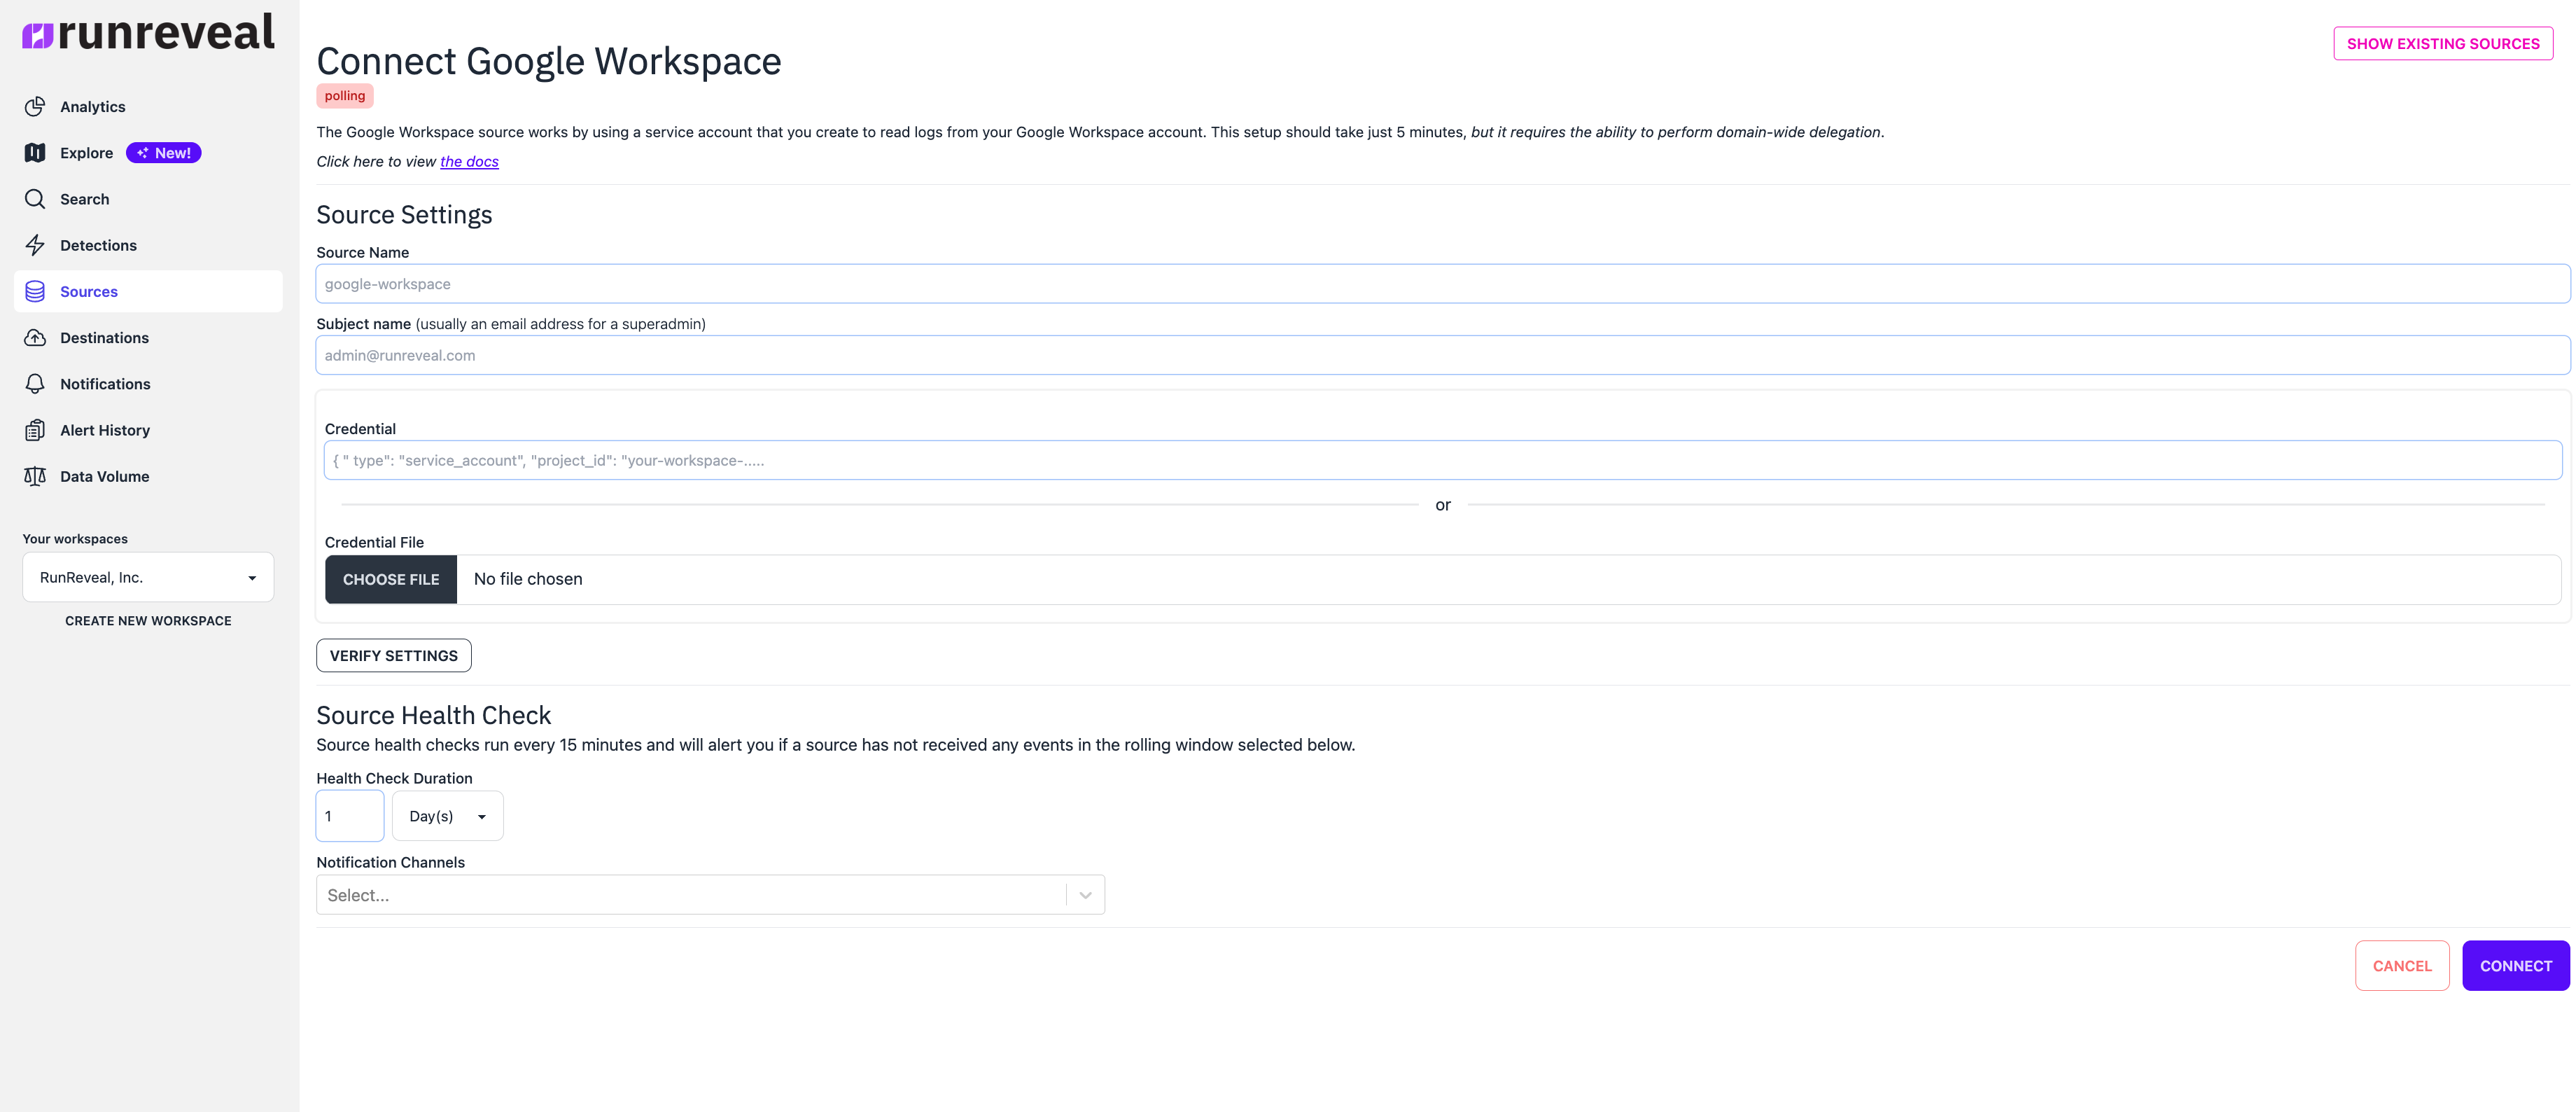This screenshot has height=1112, width=2576.
Task: Click the Search magnifier icon
Action: (x=35, y=198)
